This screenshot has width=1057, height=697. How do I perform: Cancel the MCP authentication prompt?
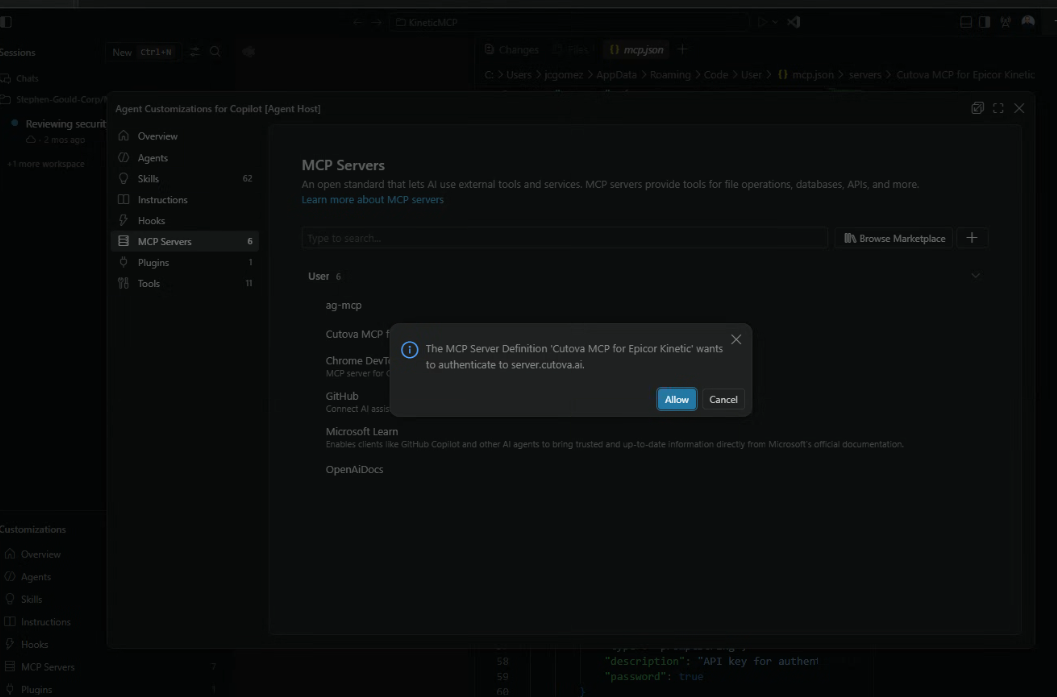[x=723, y=399]
